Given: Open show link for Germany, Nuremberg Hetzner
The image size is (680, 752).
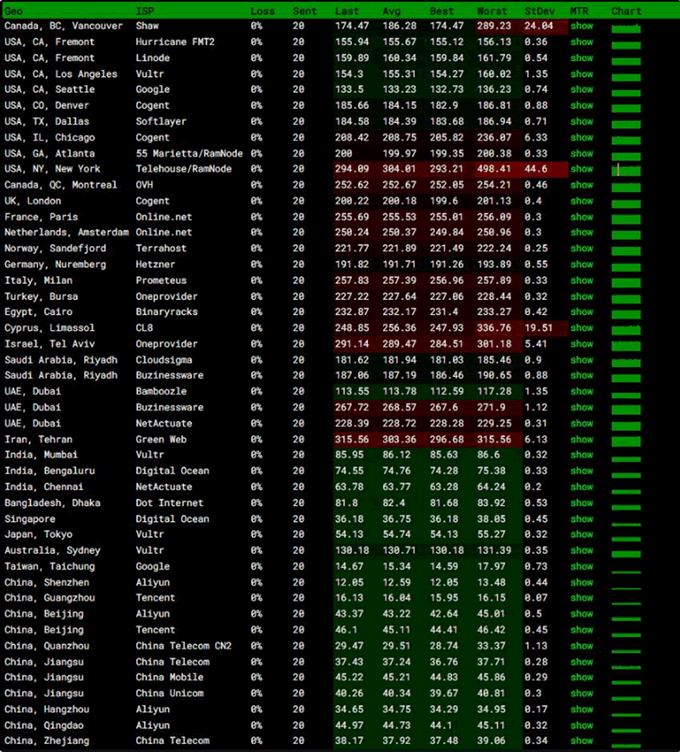Looking at the screenshot, I should pyautogui.click(x=581, y=264).
